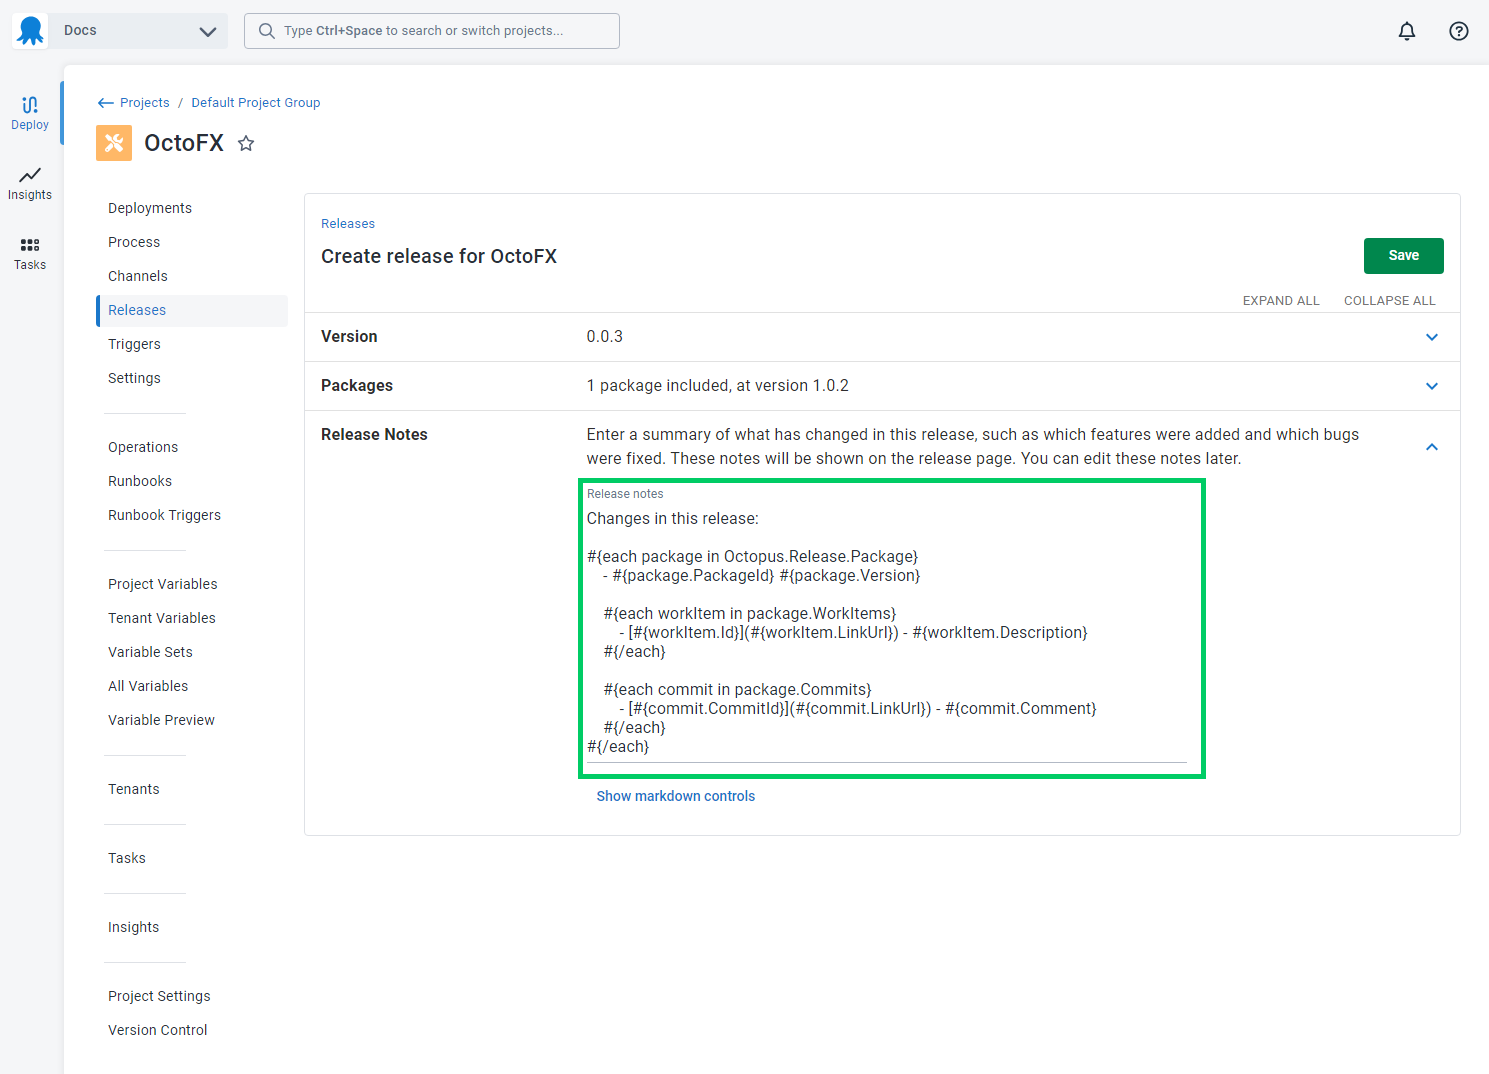This screenshot has height=1074, width=1489.
Task: Open Variable Sets menu item
Action: point(150,652)
